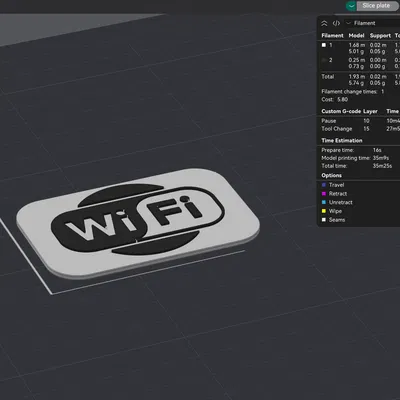This screenshot has width=400, height=400.
Task: Click the G-code view icon
Action: coord(336,23)
